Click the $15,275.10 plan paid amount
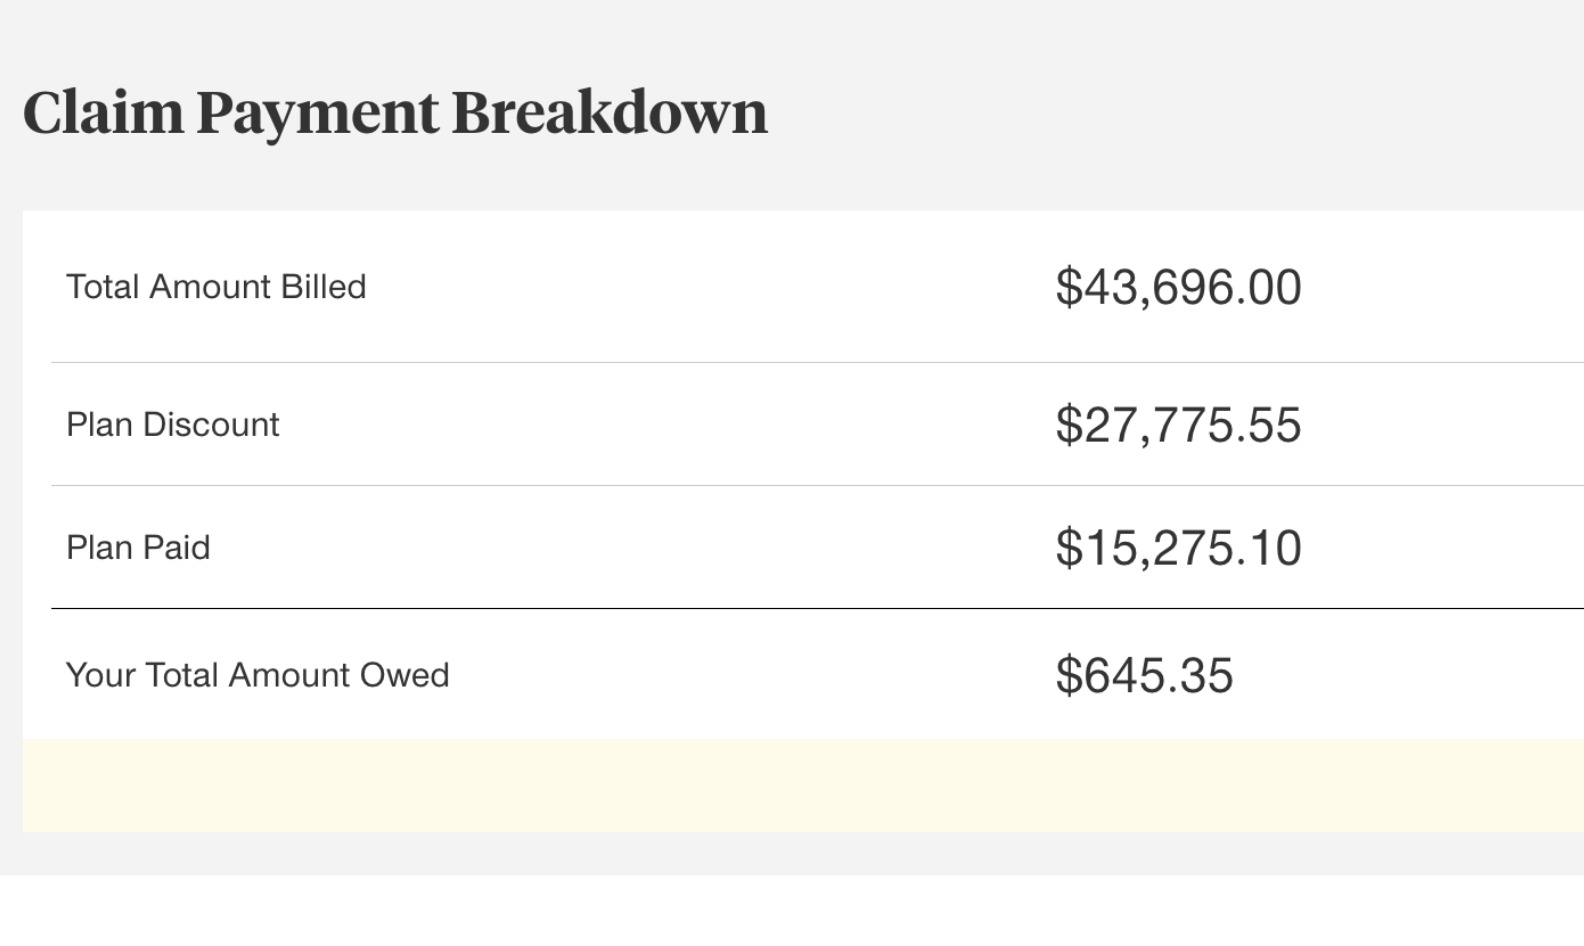This screenshot has height=946, width=1584. (x=1178, y=548)
